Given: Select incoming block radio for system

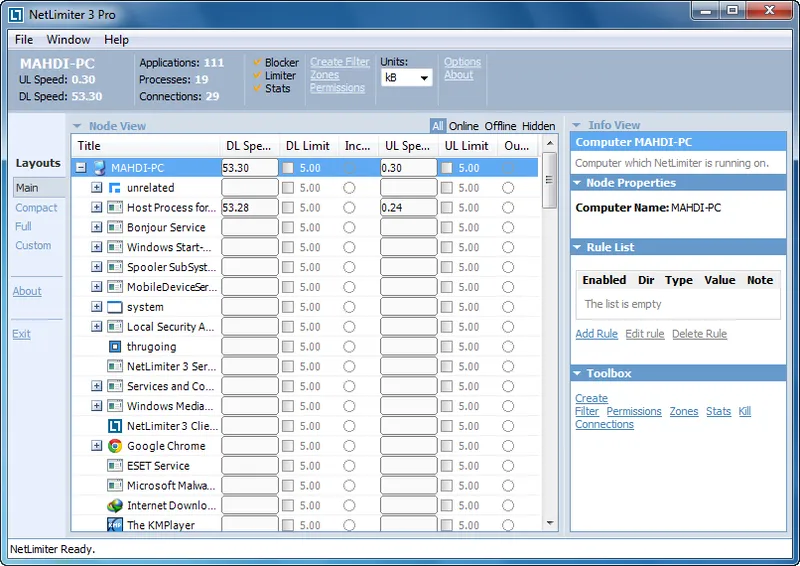Looking at the screenshot, I should [x=349, y=307].
